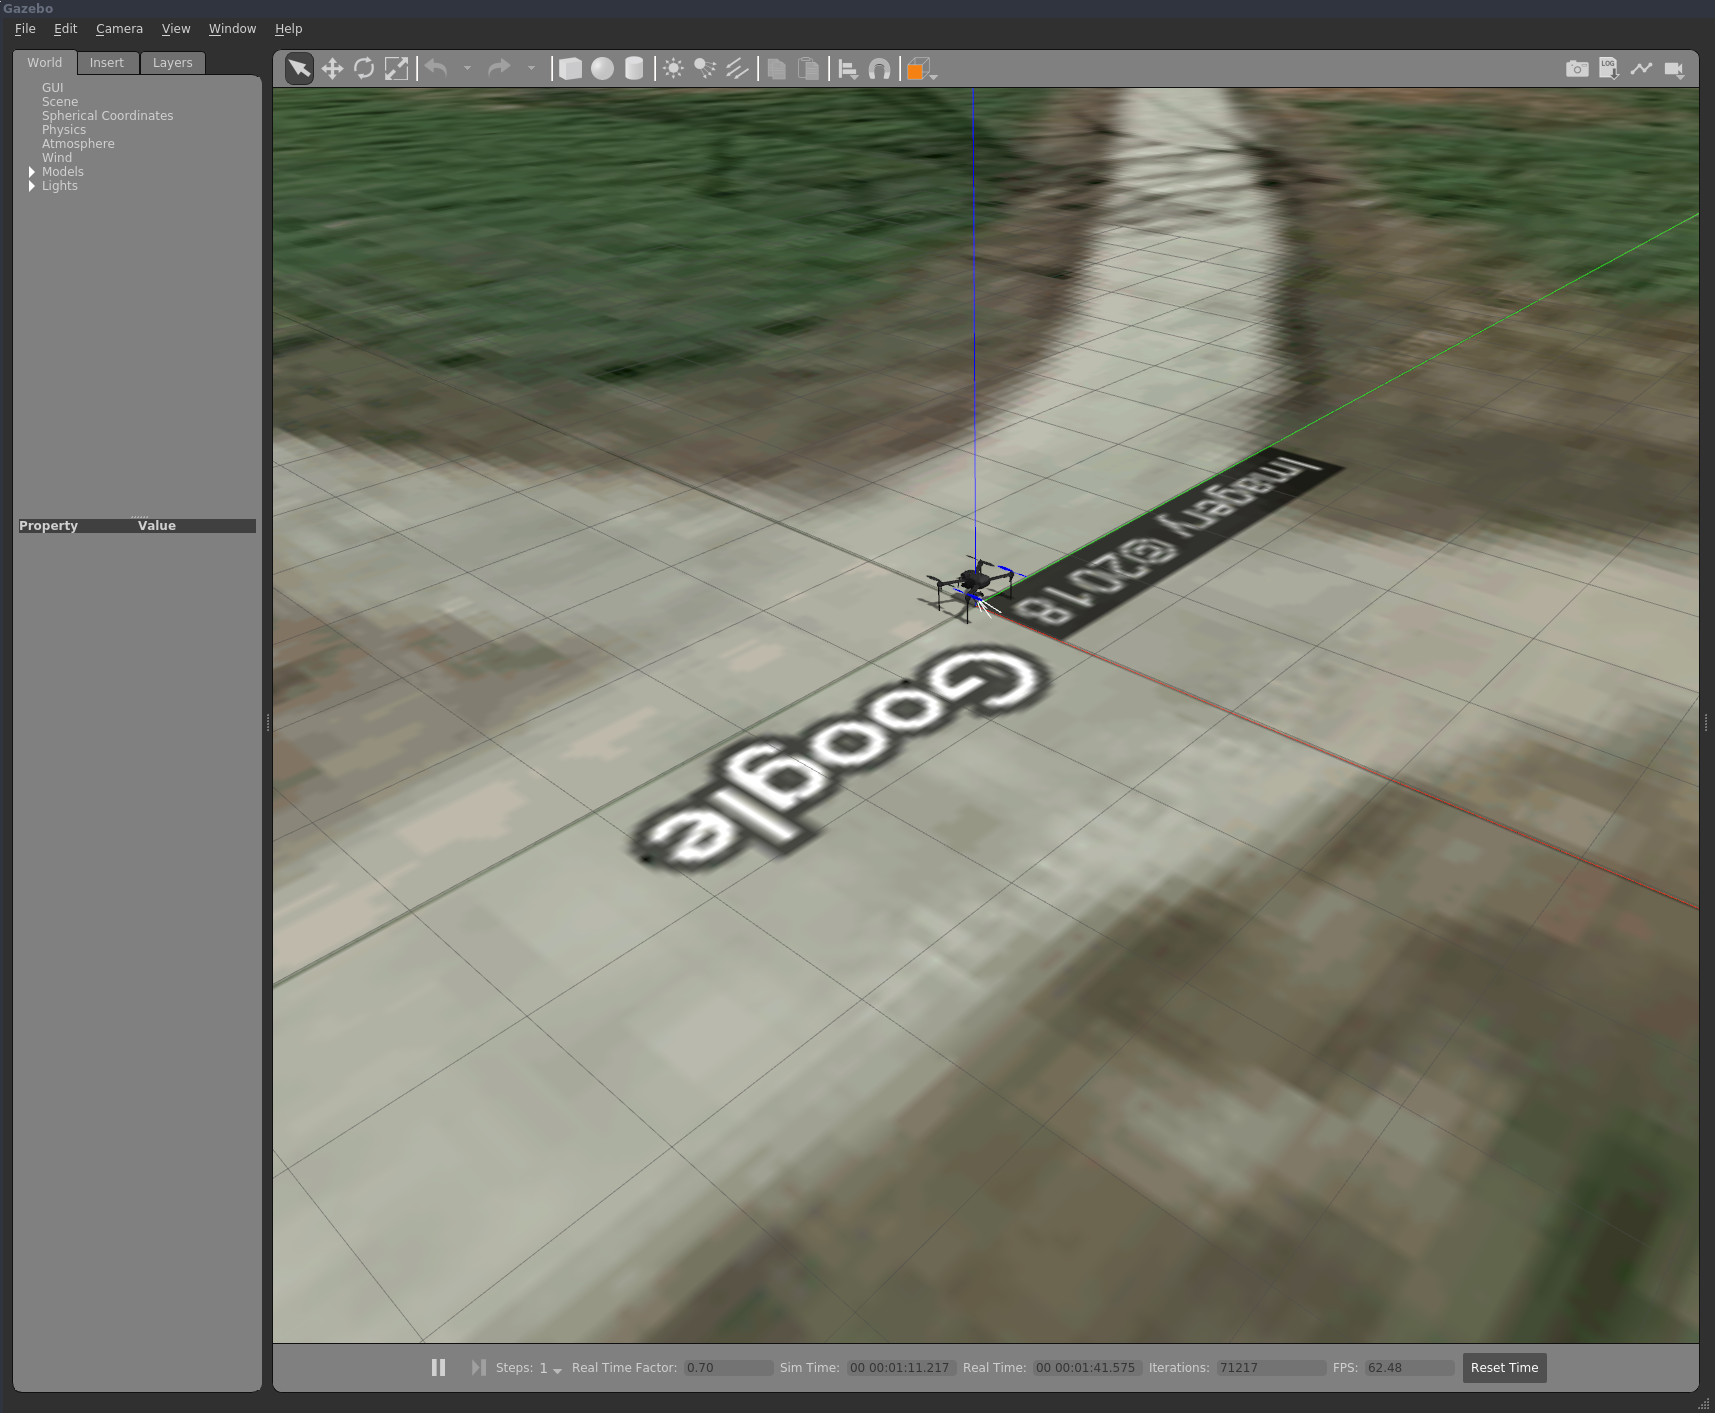Add a point light
Screen dimensions: 1715x1413
pos(673,69)
